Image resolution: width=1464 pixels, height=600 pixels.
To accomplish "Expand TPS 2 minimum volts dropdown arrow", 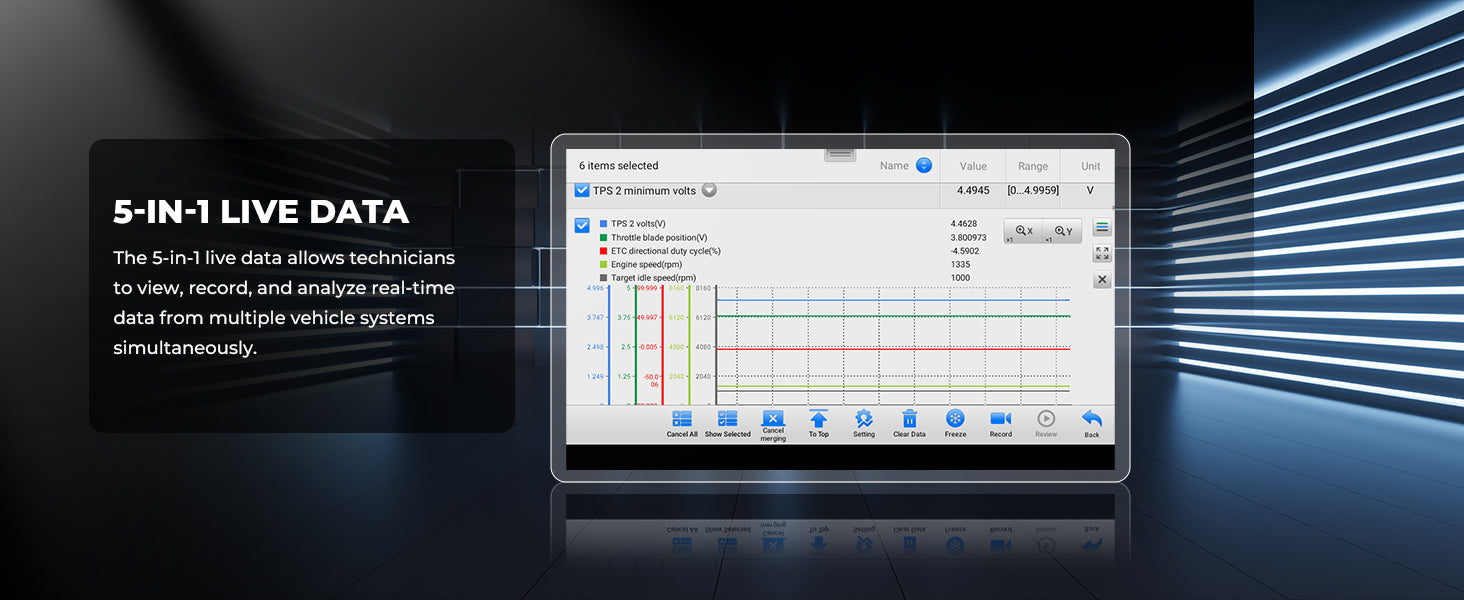I will click(x=709, y=190).
